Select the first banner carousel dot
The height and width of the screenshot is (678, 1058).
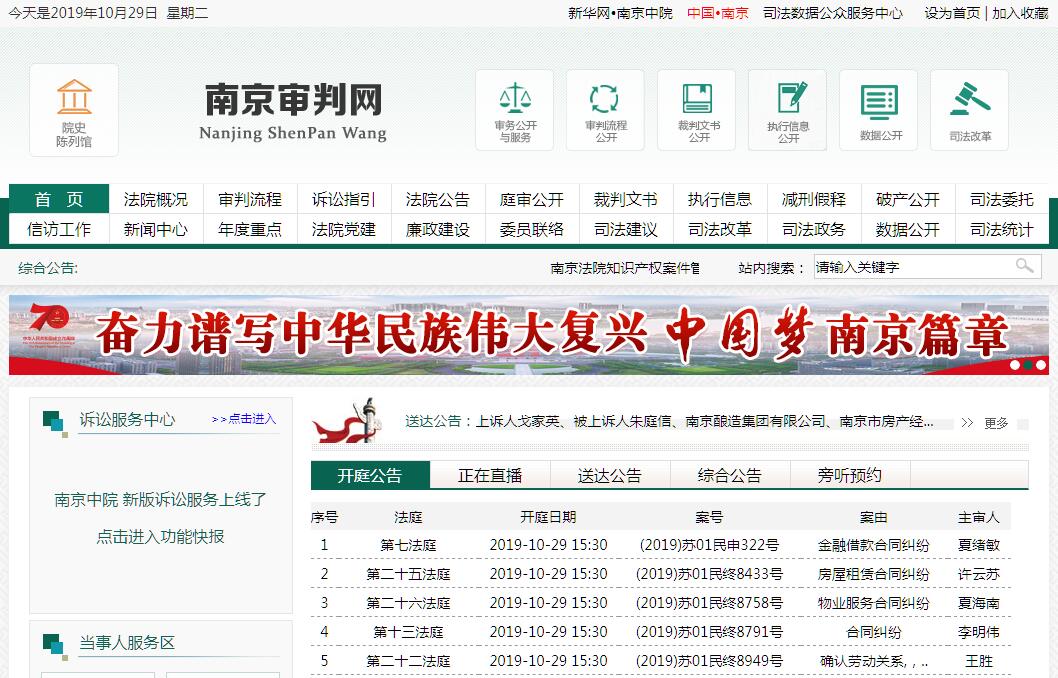click(x=1013, y=365)
